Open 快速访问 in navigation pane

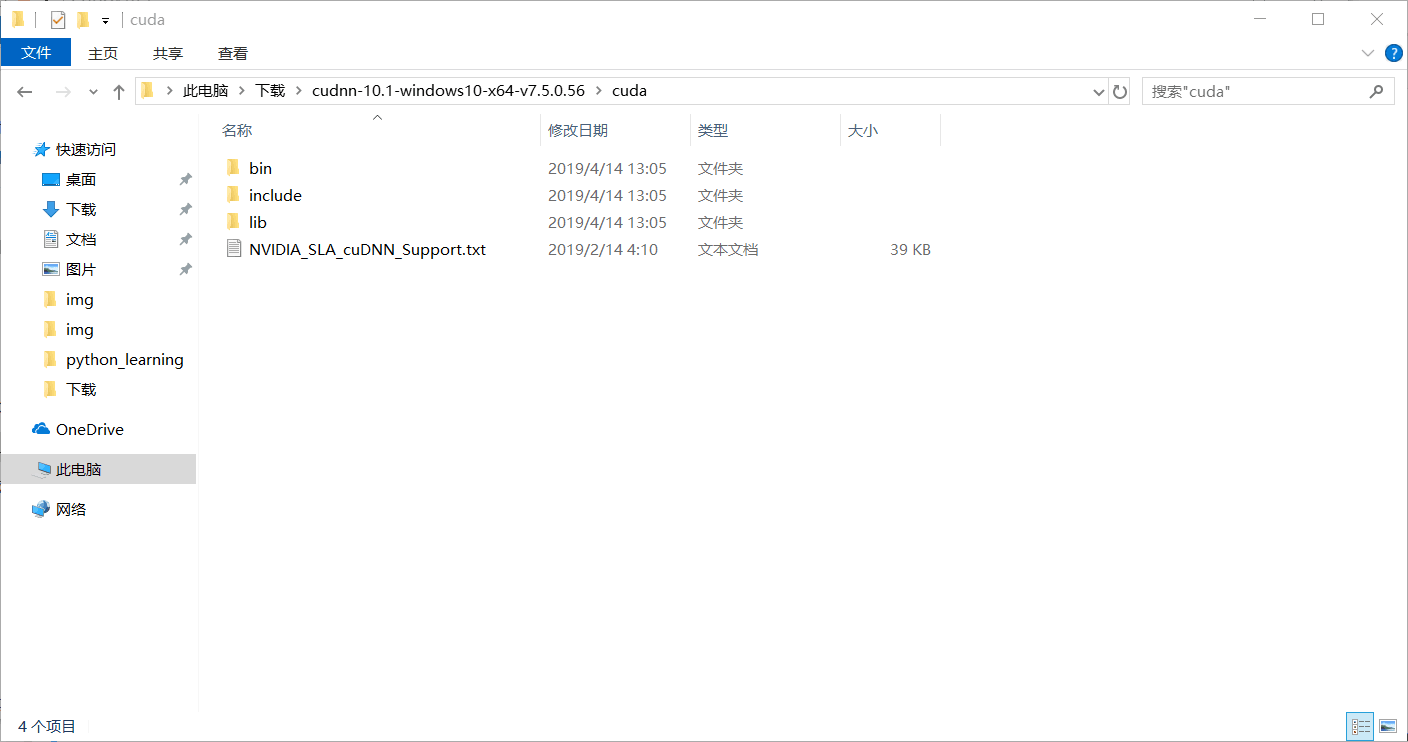[x=86, y=149]
